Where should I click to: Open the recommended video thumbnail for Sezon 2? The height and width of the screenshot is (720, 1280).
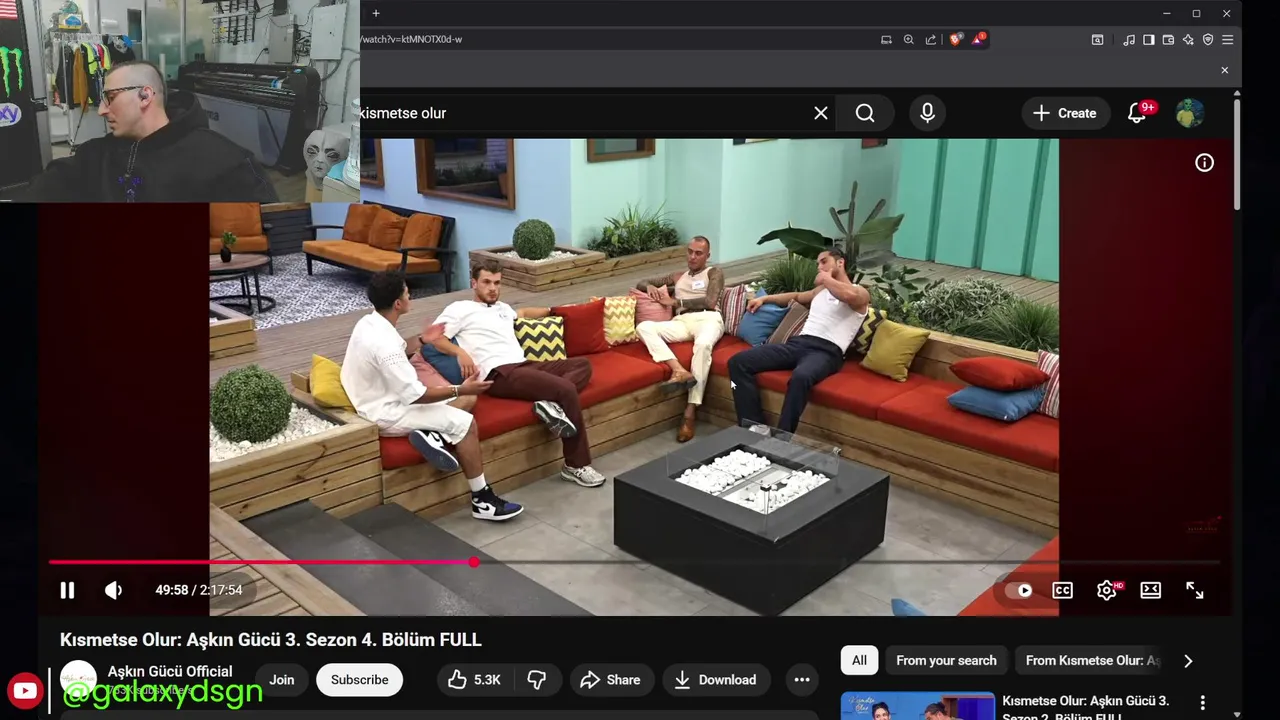(917, 706)
